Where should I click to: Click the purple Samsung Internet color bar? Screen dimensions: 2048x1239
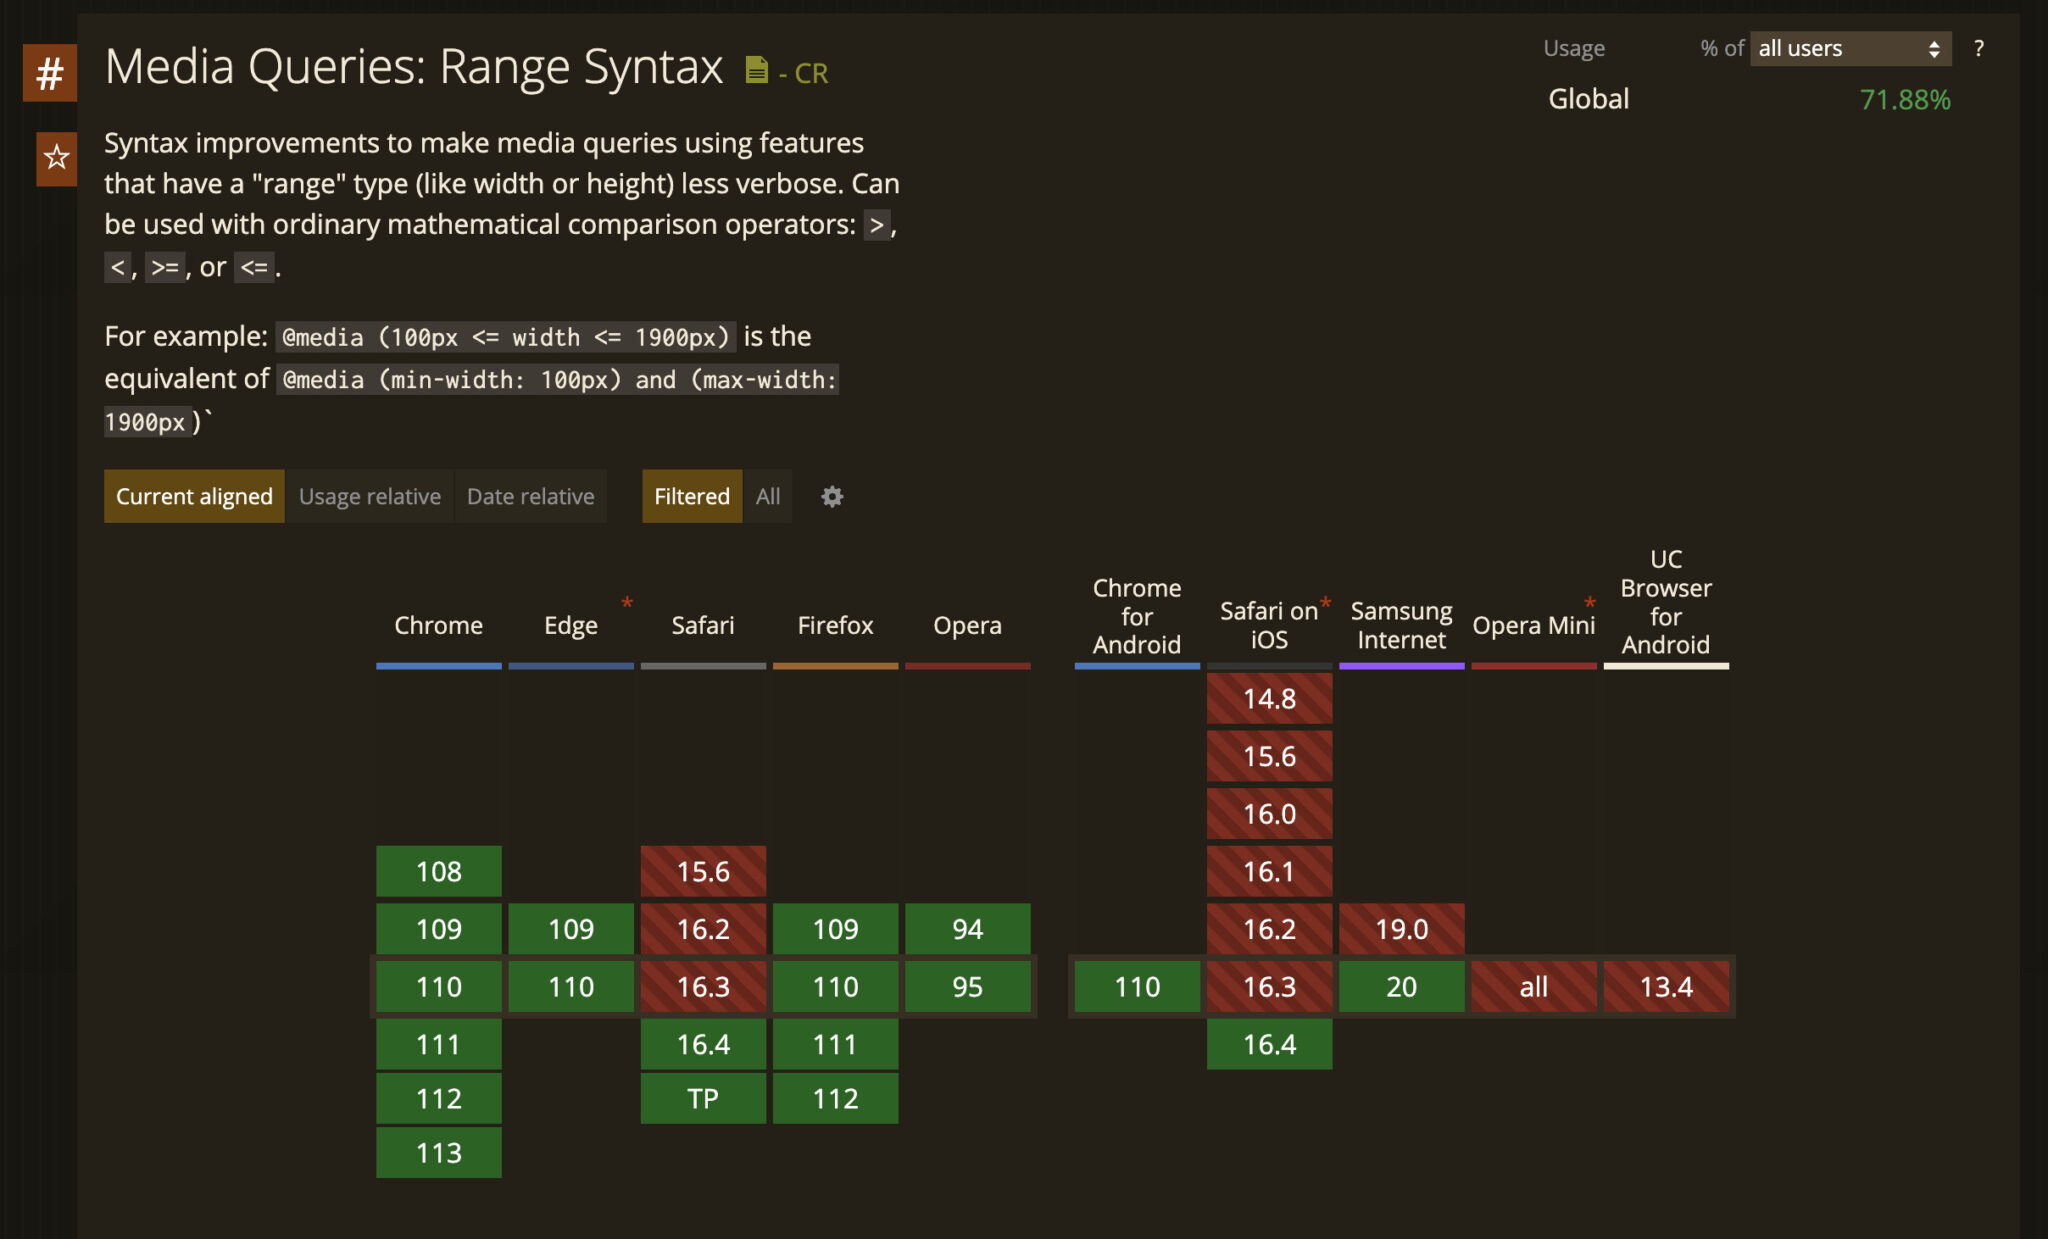point(1400,664)
